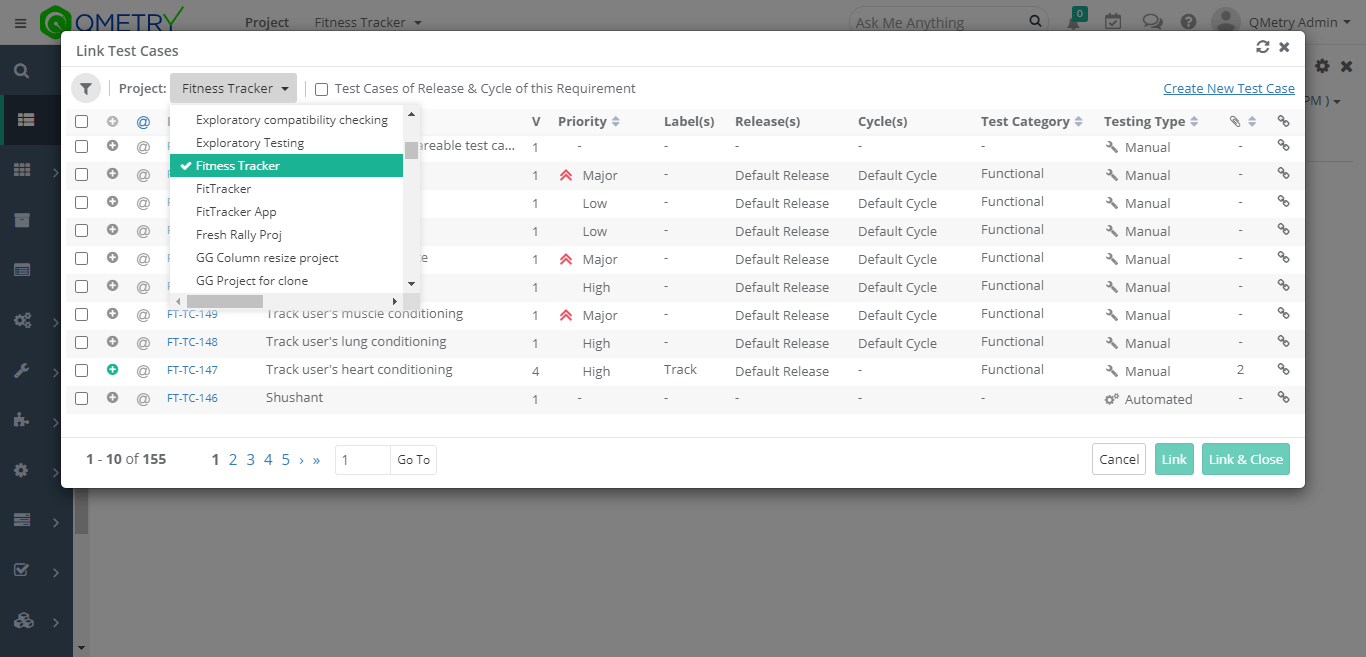Select Exploratory Testing from project list
This screenshot has width=1366, height=657.
(x=250, y=143)
